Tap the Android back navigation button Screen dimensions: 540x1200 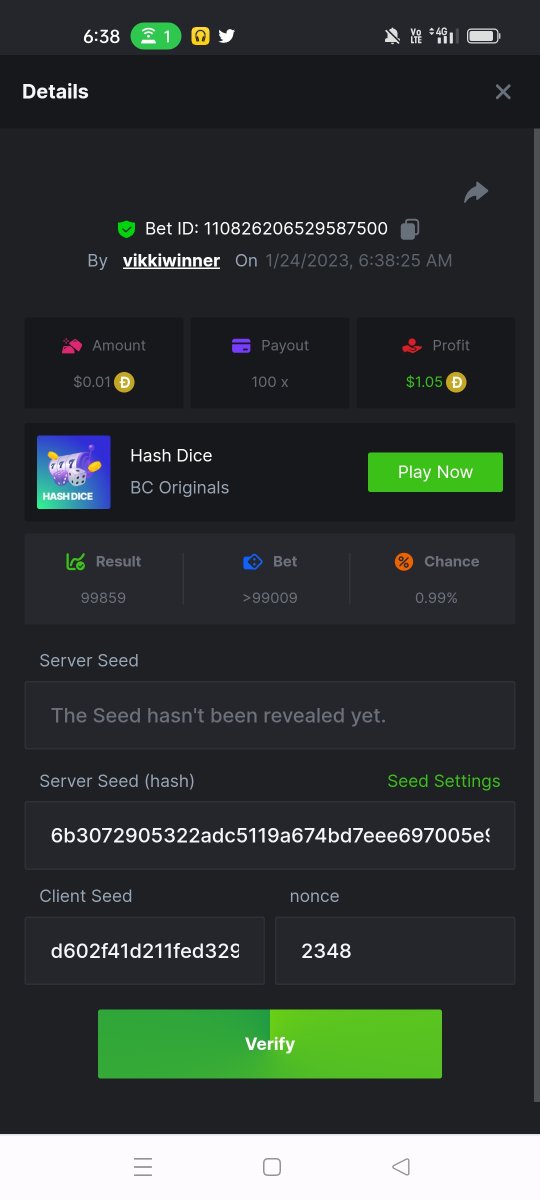coord(401,1167)
